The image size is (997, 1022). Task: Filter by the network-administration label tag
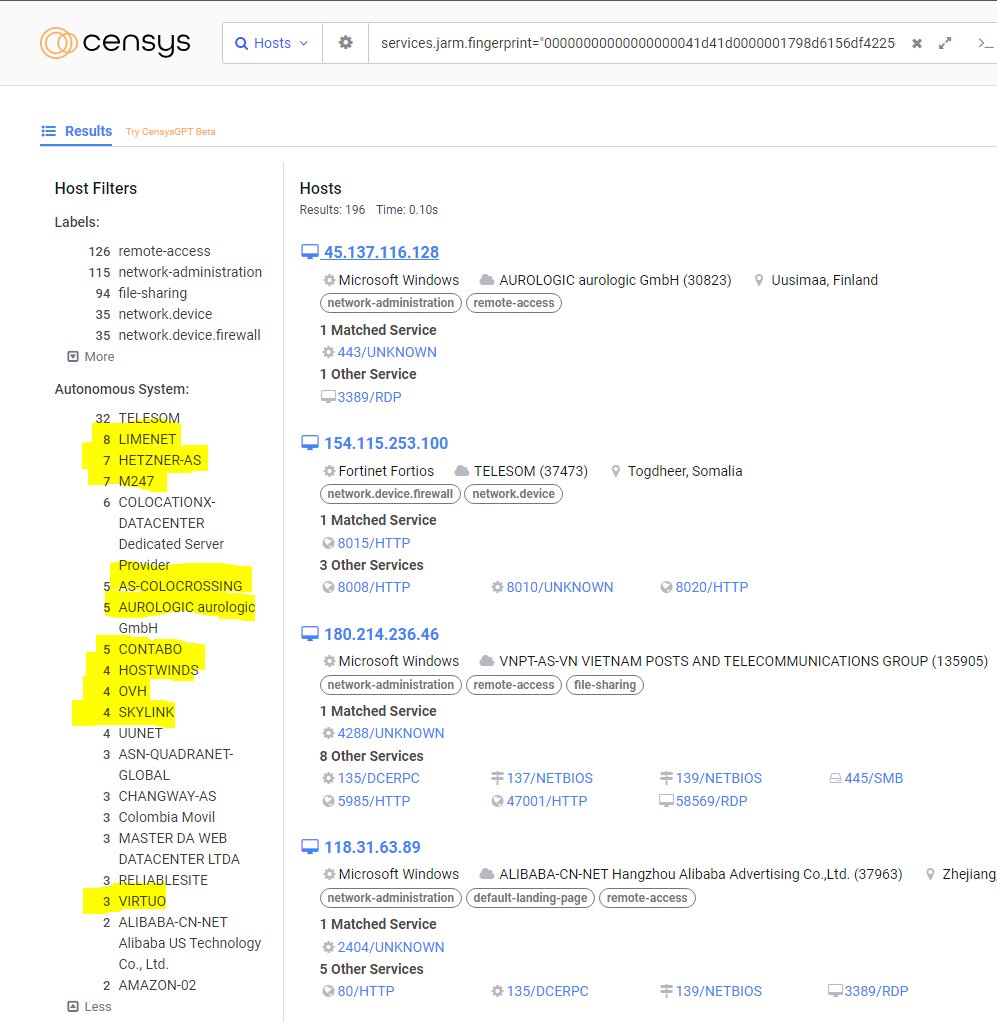(x=390, y=303)
